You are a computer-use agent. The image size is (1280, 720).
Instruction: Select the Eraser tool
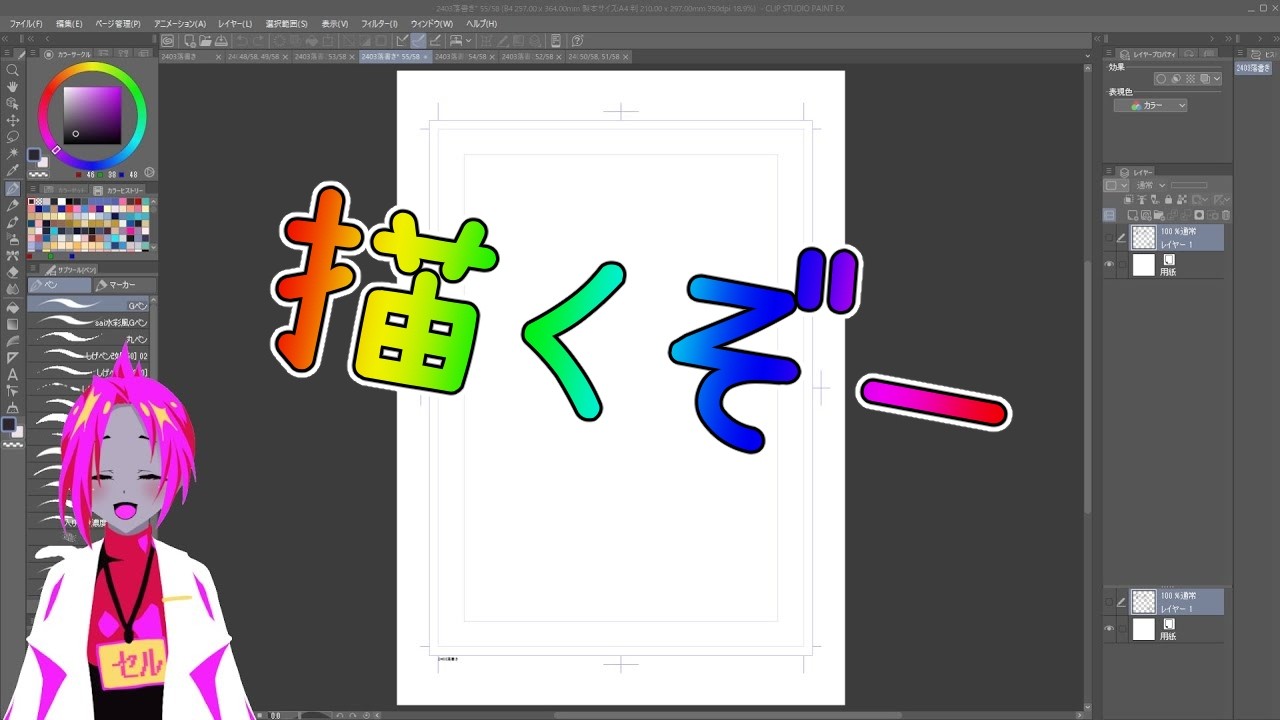coord(13,273)
